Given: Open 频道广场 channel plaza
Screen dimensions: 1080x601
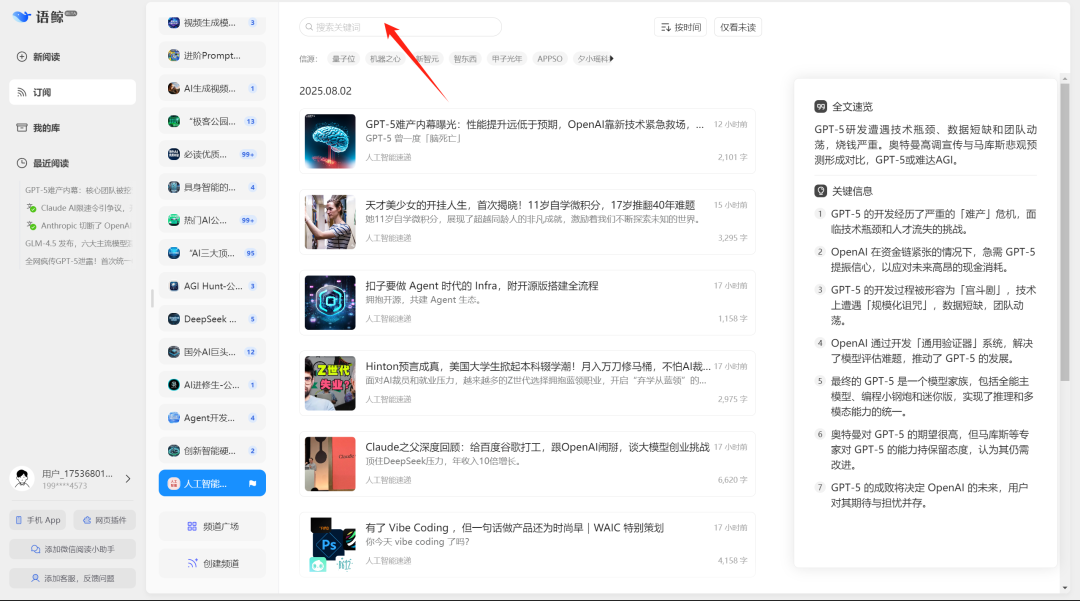Looking at the screenshot, I should click(x=212, y=527).
